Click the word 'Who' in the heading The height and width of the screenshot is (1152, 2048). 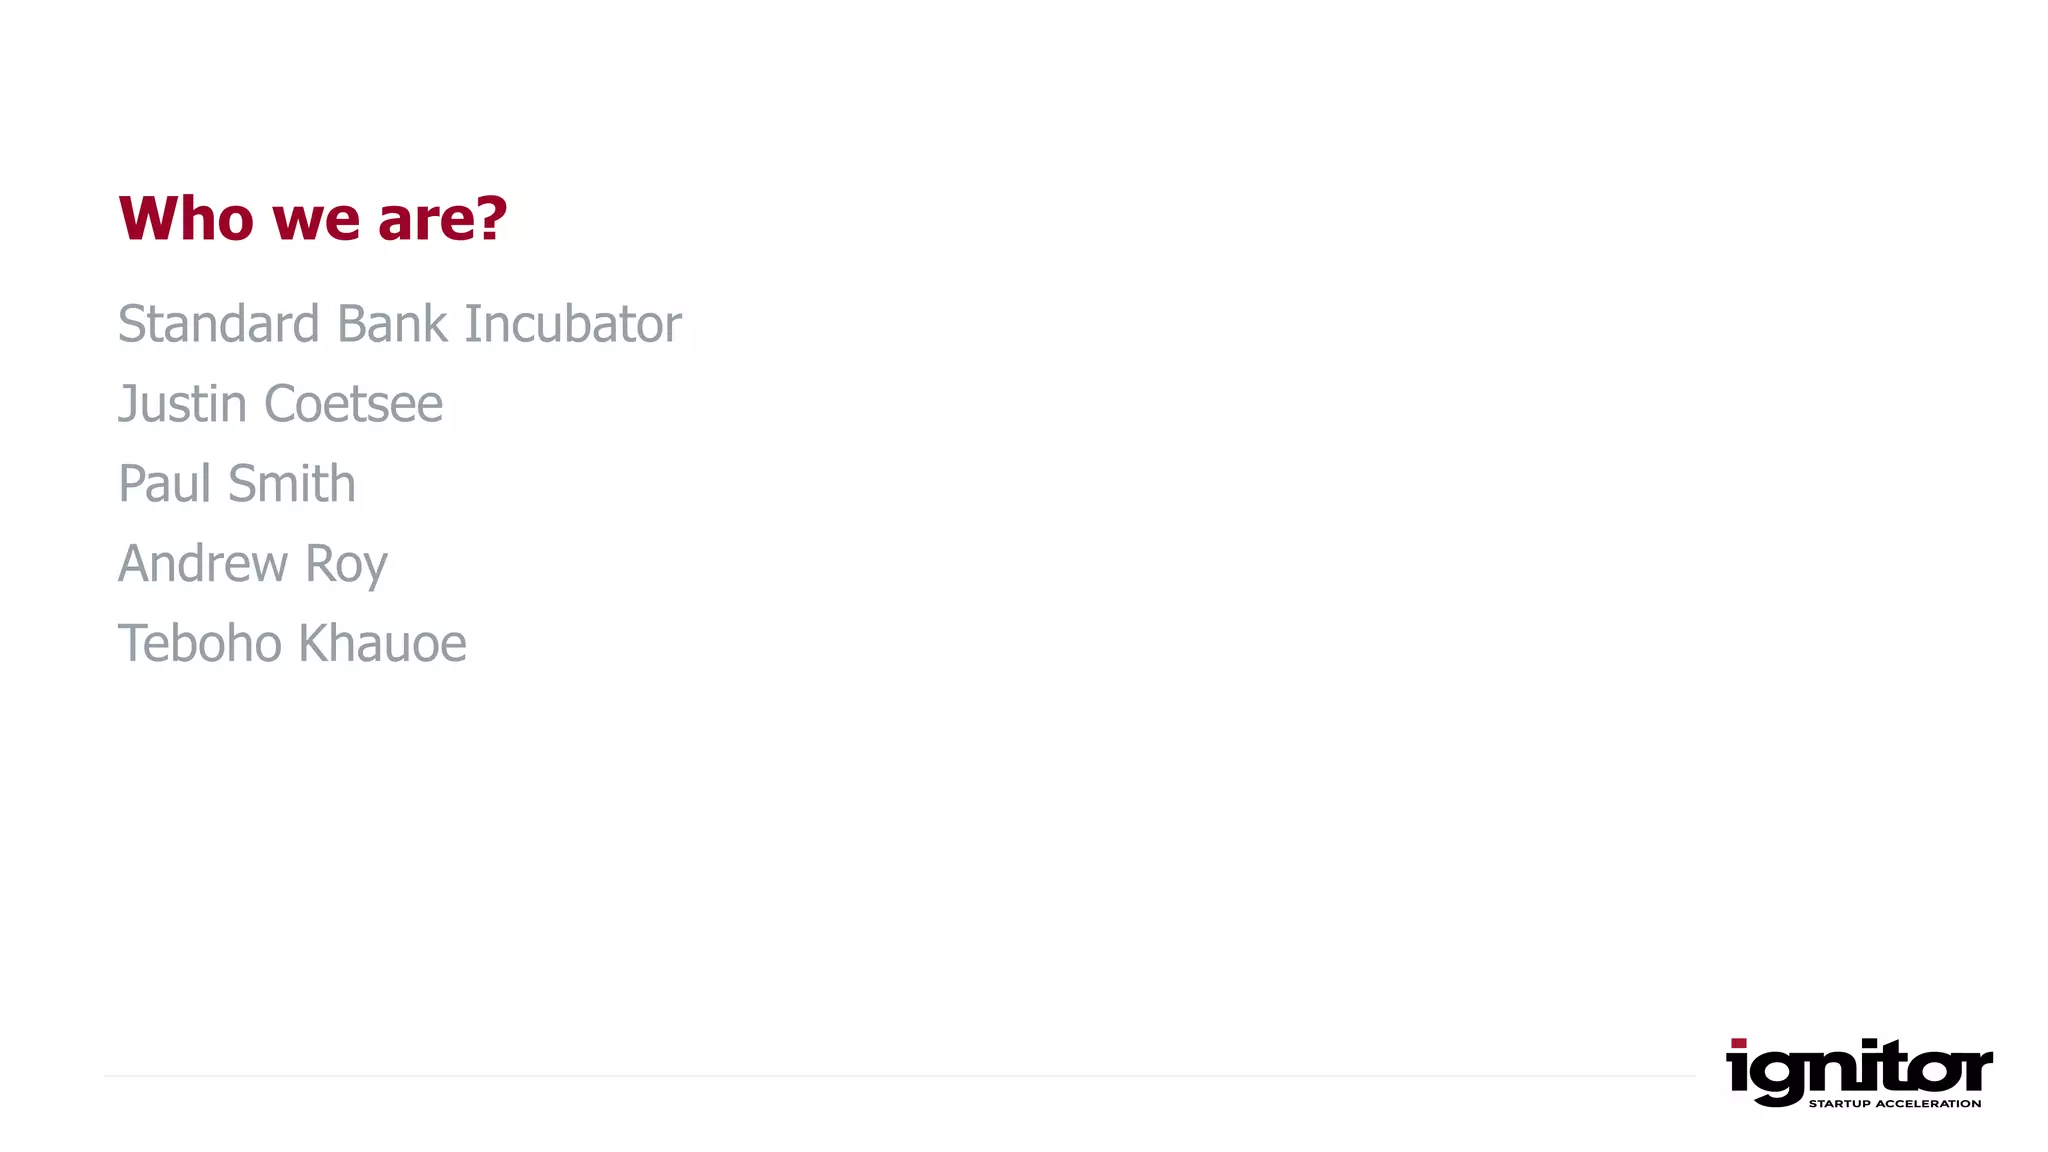tap(186, 218)
